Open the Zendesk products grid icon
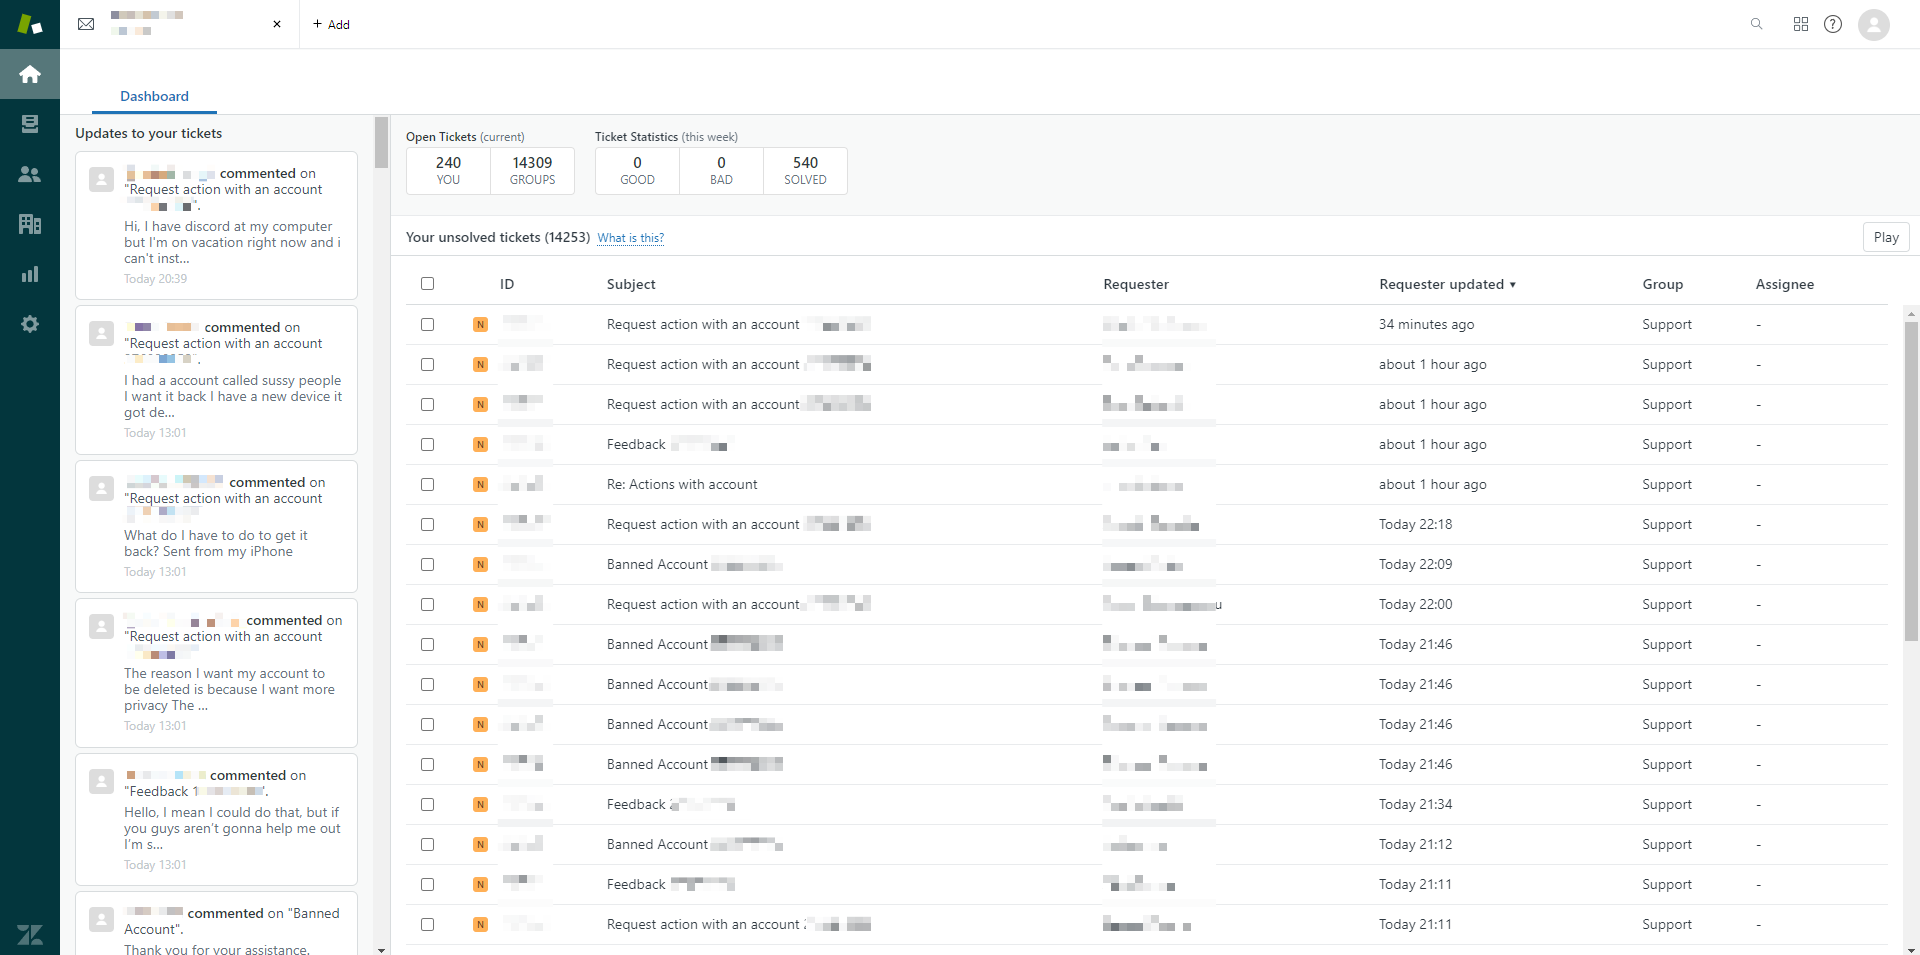This screenshot has width=1920, height=955. pos(1800,24)
